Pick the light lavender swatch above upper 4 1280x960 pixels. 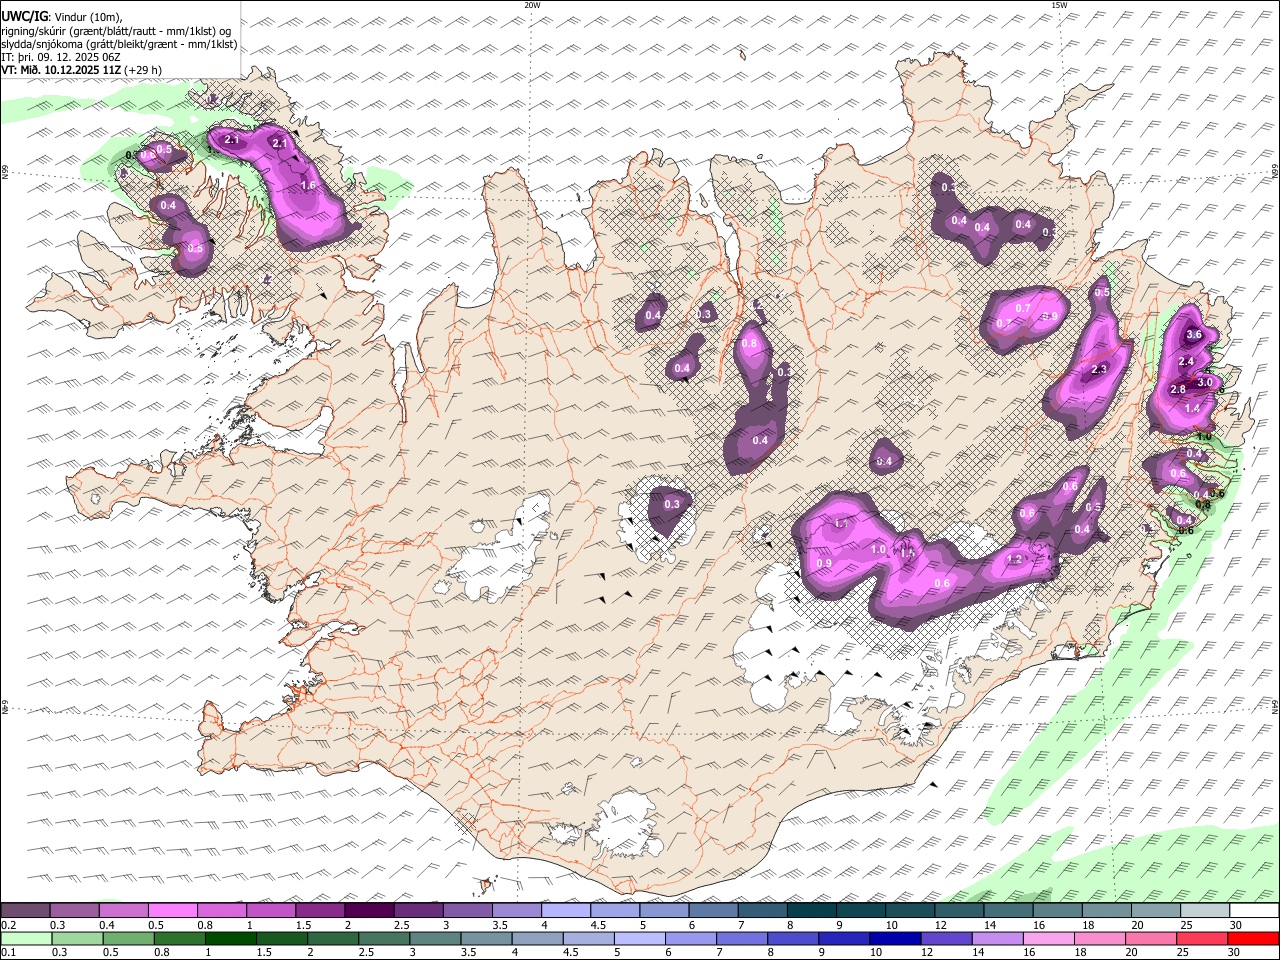(566, 911)
